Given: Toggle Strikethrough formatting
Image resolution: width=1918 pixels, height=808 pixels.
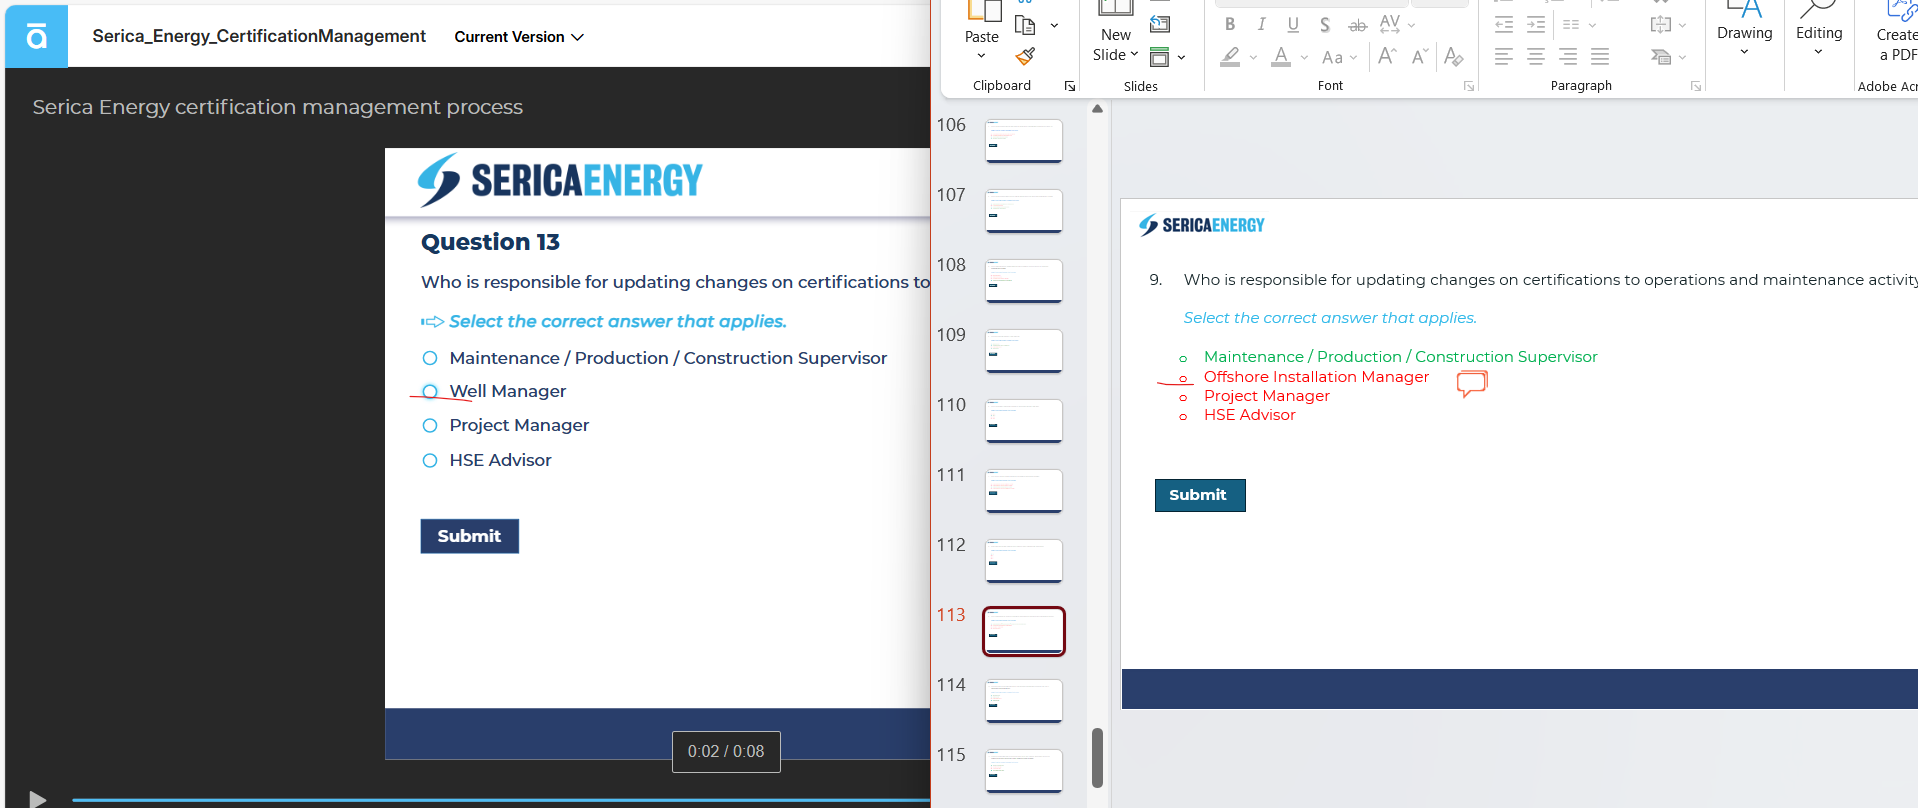Looking at the screenshot, I should [1357, 25].
